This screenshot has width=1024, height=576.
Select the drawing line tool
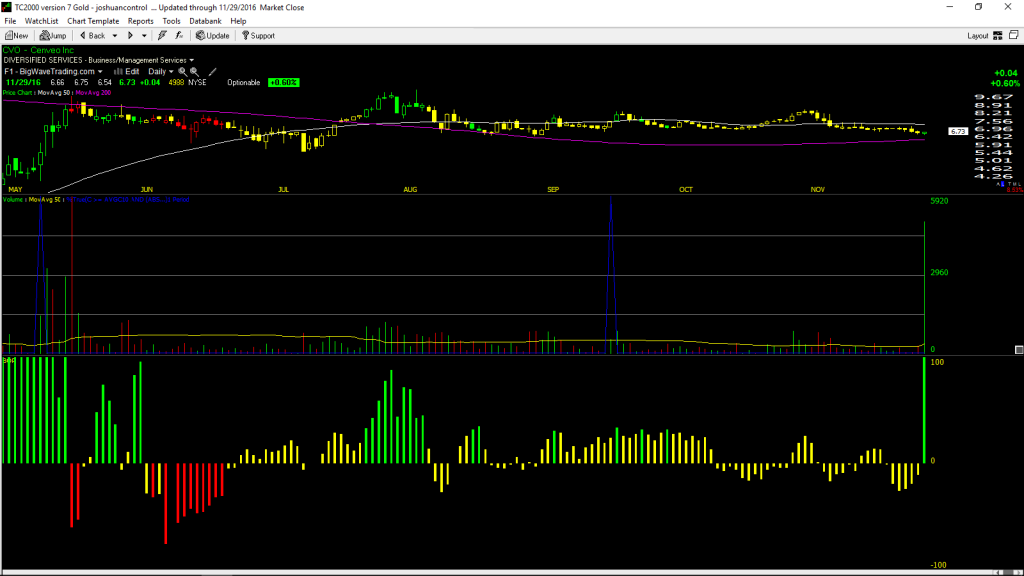coord(212,72)
